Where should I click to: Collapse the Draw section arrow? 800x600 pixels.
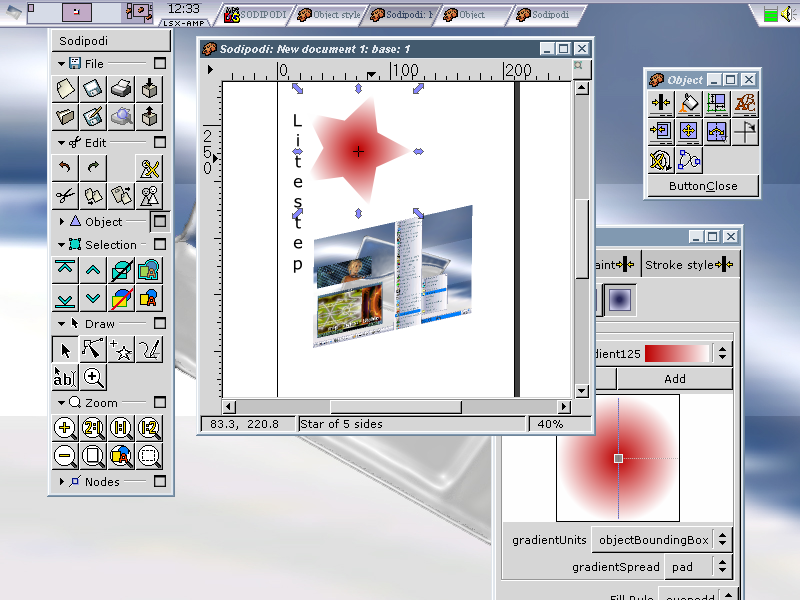point(61,324)
